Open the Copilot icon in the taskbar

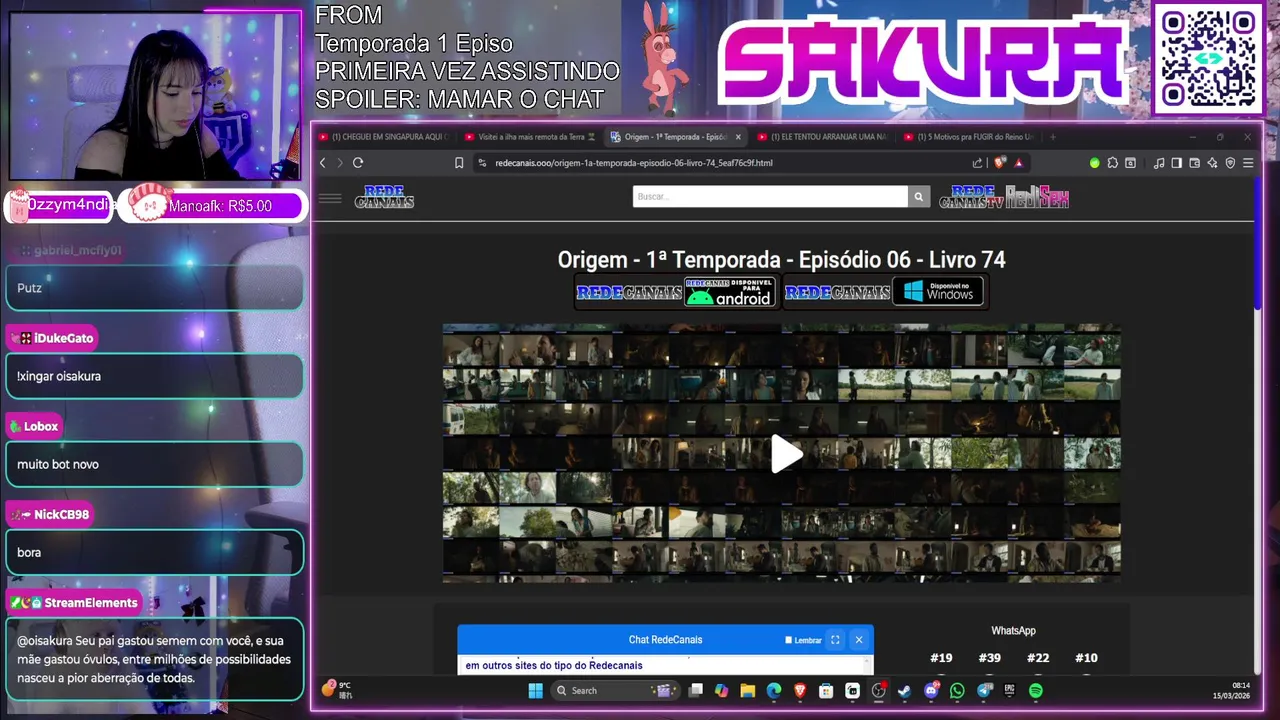tap(721, 690)
